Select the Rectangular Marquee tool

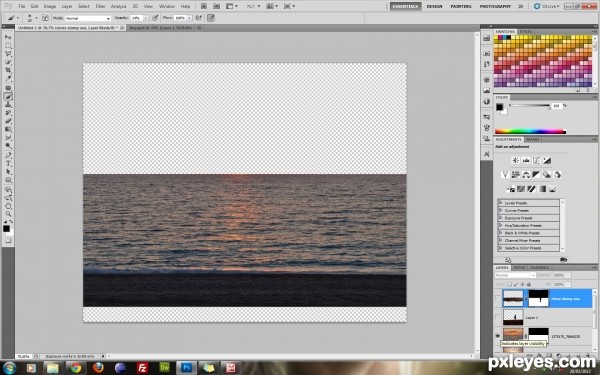tap(8, 46)
